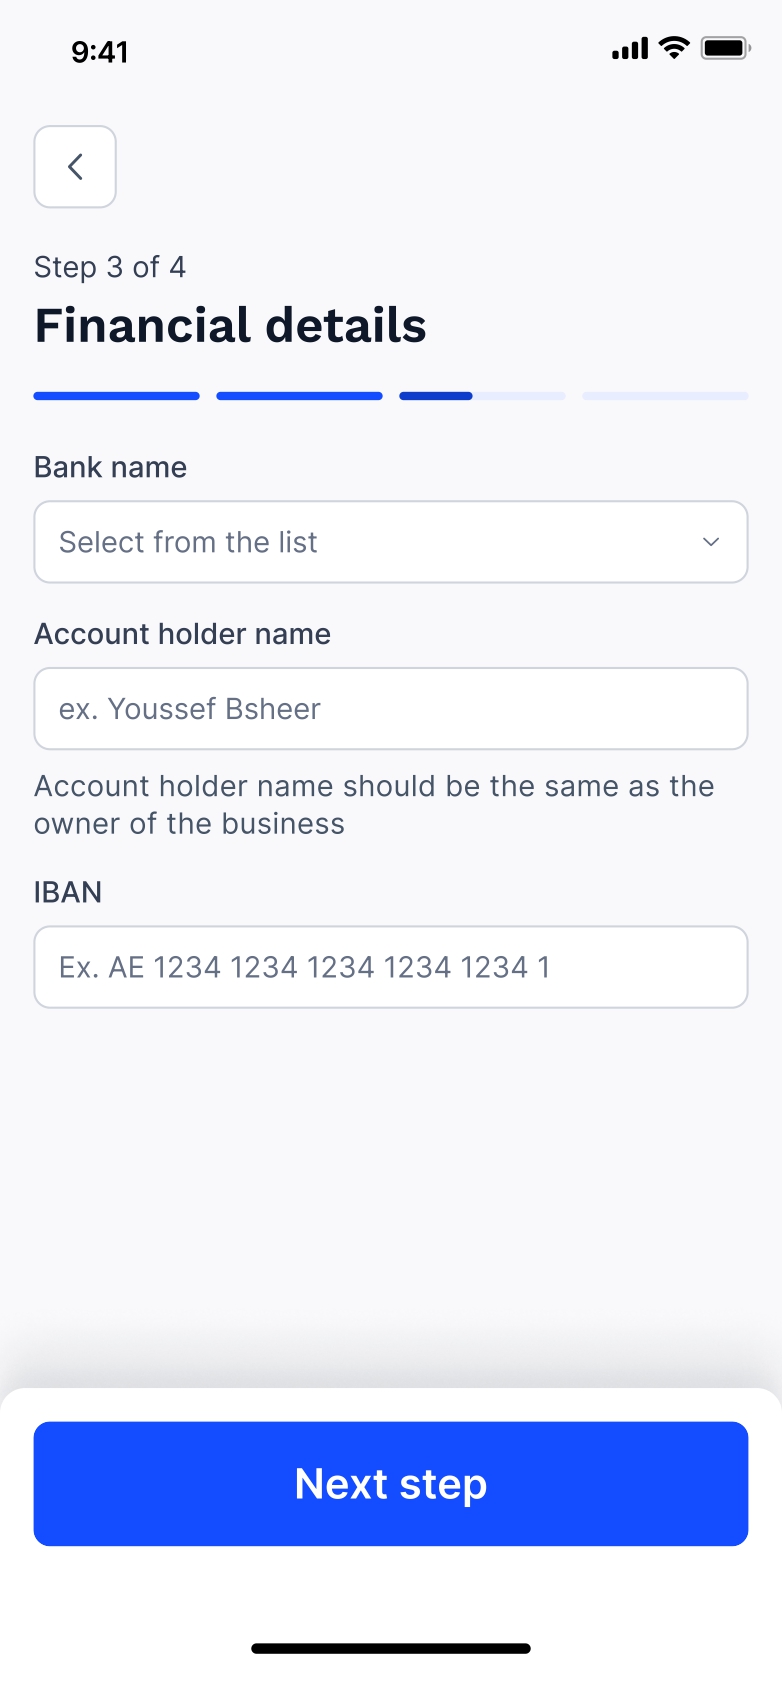
Task: Click the Wi-Fi status icon
Action: click(x=675, y=47)
